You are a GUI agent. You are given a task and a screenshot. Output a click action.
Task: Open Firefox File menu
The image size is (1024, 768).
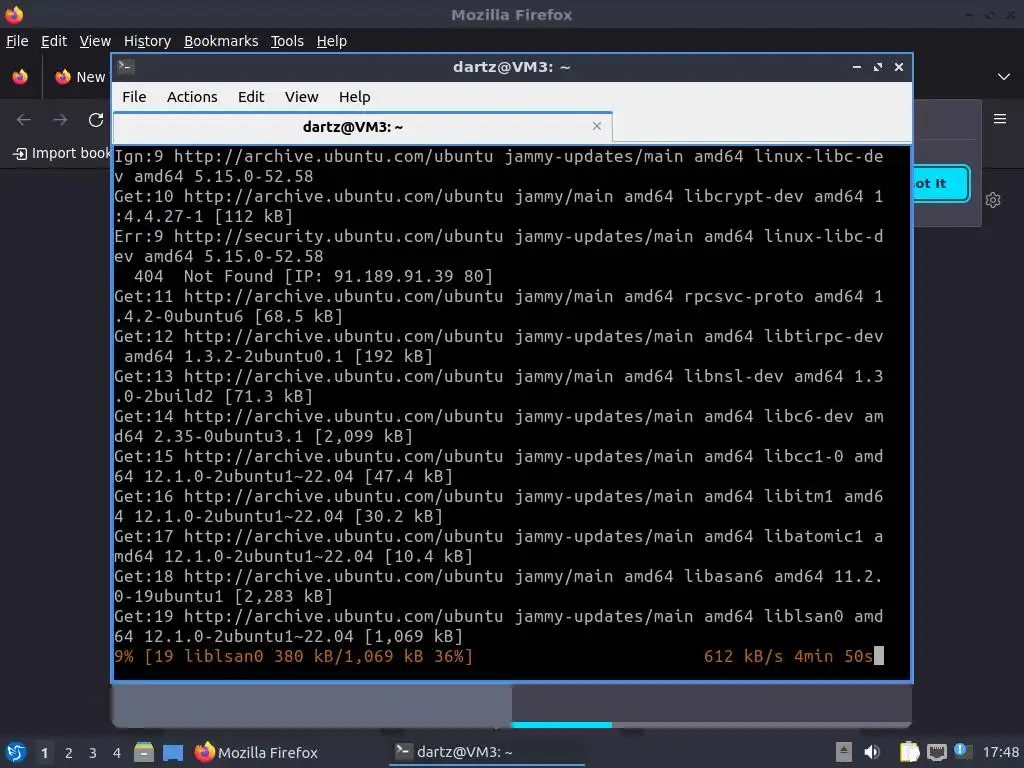[x=17, y=41]
